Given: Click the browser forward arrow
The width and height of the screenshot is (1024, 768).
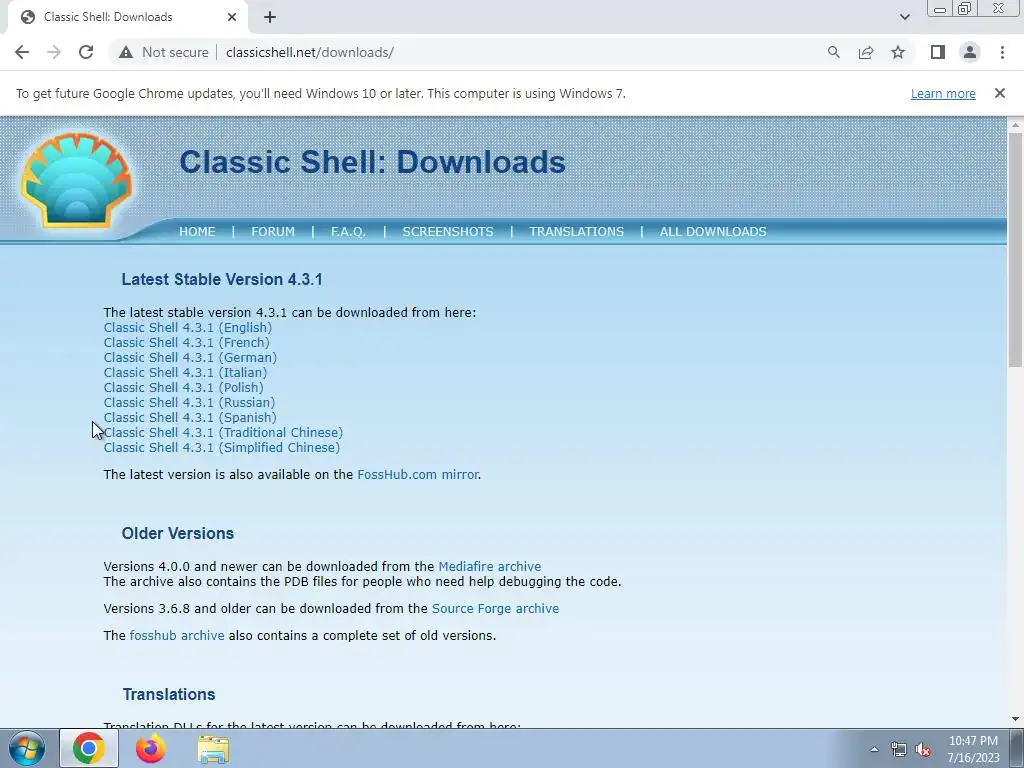Looking at the screenshot, I should coord(54,52).
